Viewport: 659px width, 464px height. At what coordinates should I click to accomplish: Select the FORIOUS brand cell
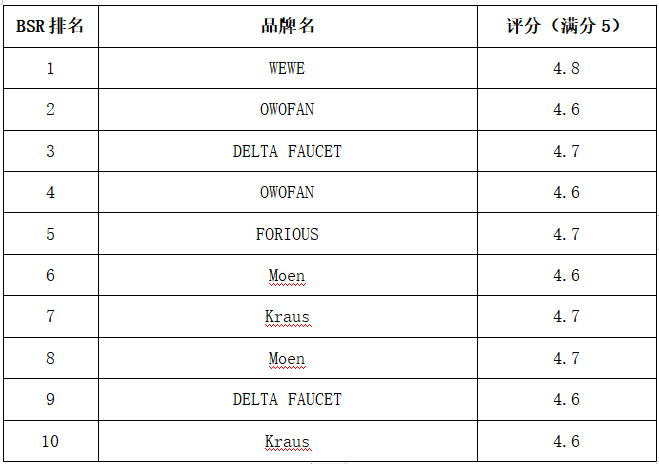click(287, 234)
